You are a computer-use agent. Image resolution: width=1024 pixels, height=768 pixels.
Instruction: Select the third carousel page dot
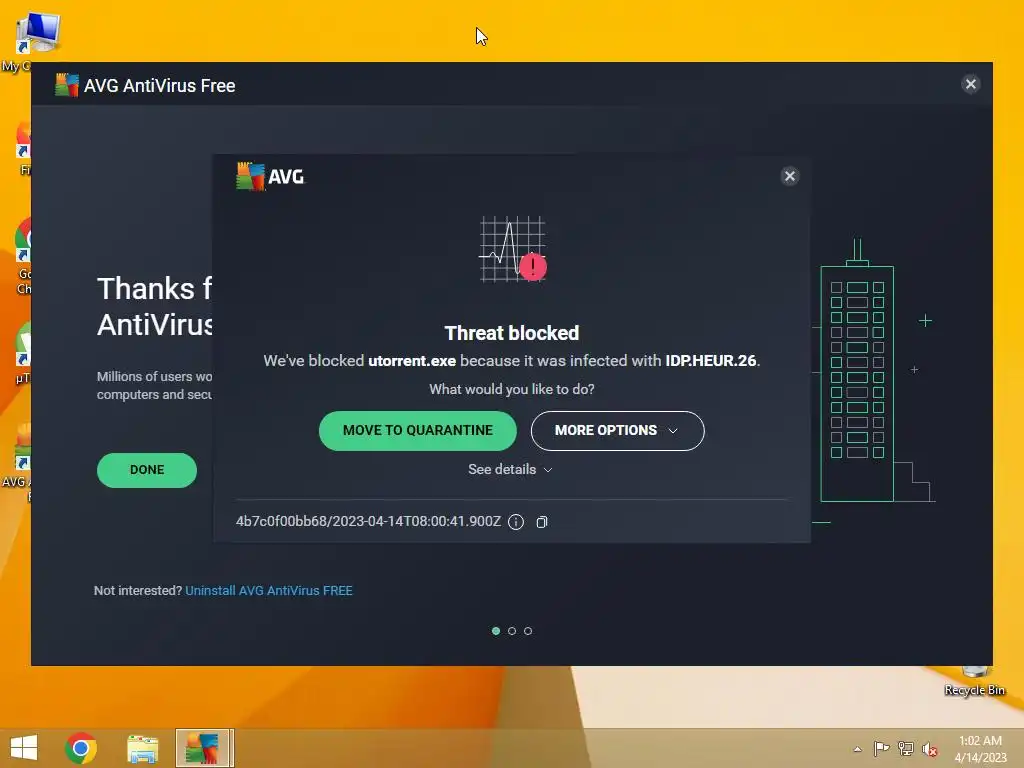tap(528, 631)
